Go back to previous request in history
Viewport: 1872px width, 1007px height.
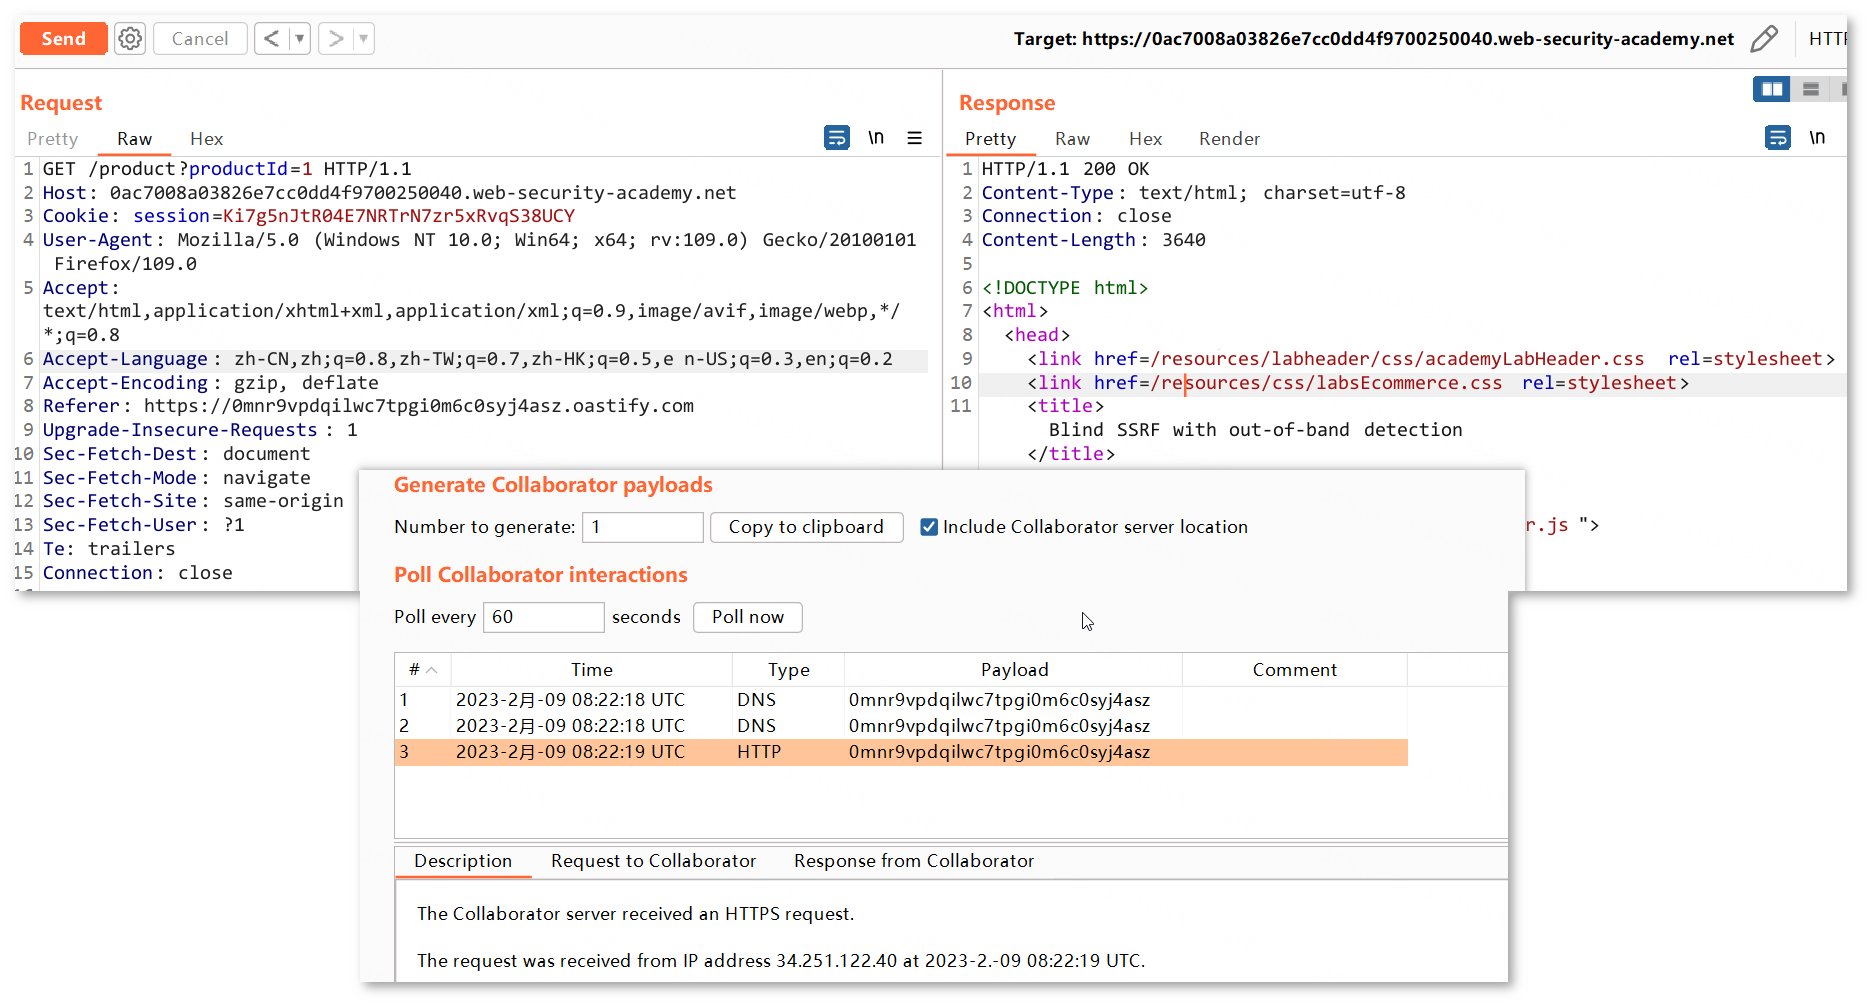tap(271, 39)
